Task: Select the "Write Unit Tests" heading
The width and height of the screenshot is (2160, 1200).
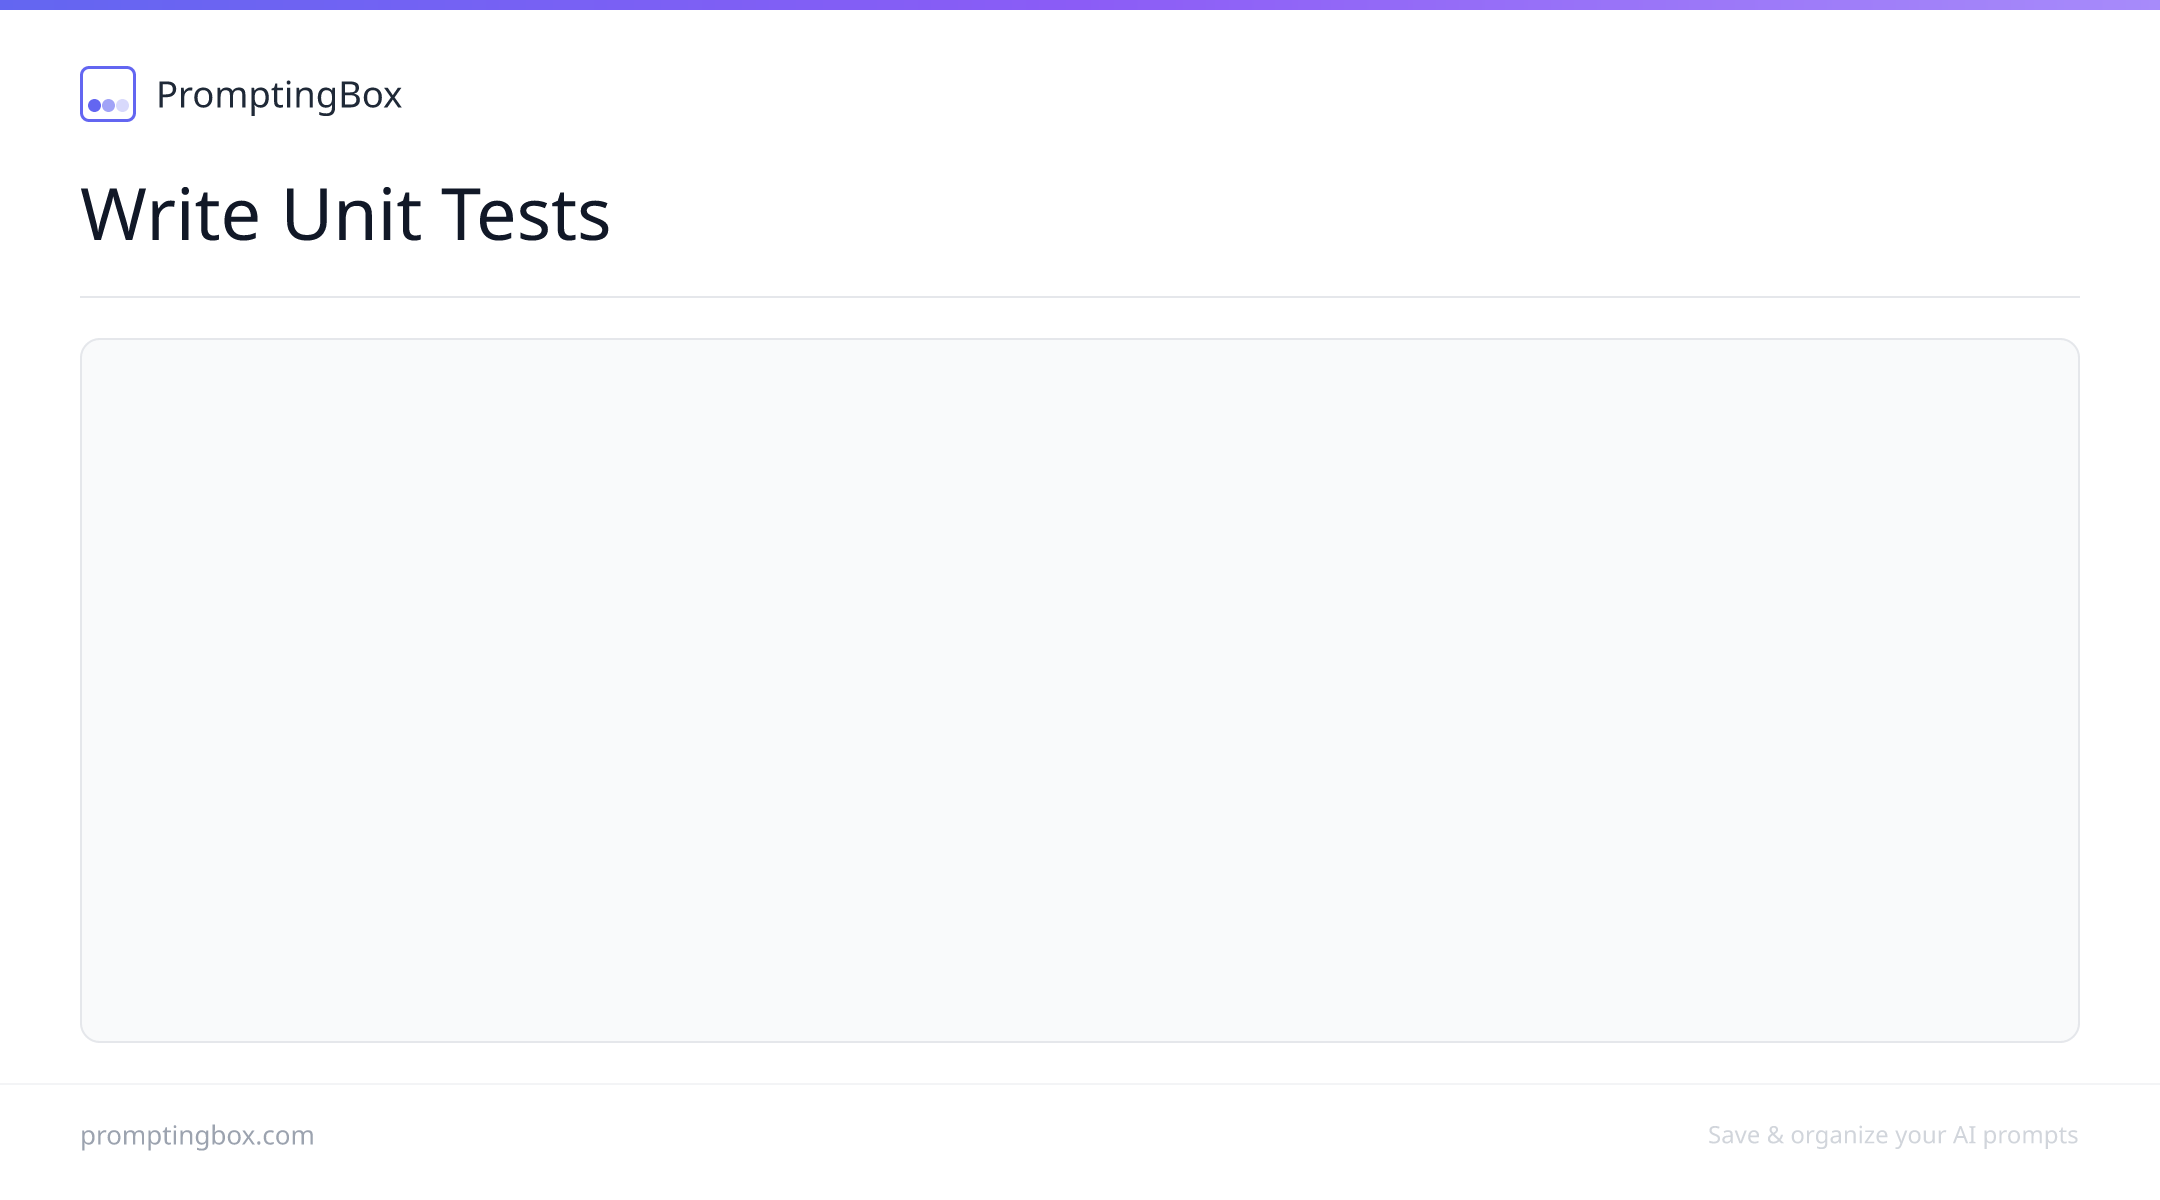Action: 345,214
